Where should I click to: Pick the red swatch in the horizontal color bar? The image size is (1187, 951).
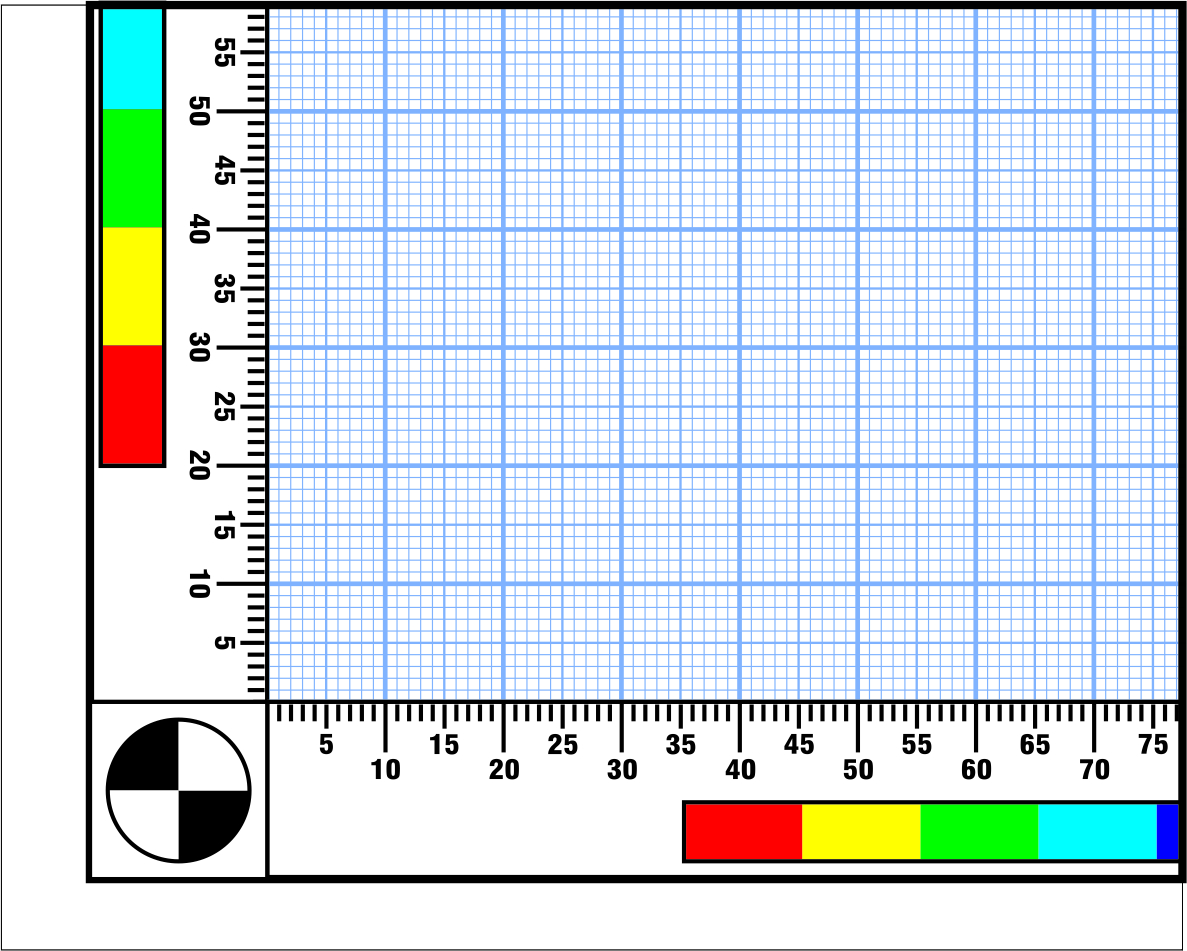[x=743, y=831]
